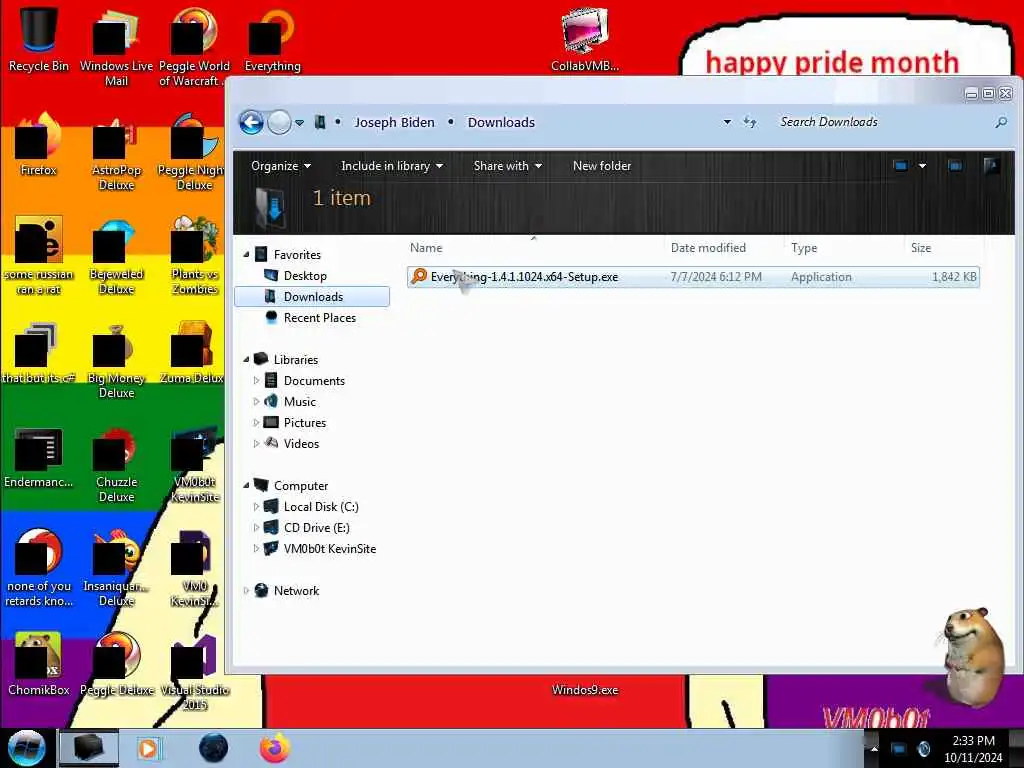Create a New folder from toolbar
Screen dimensions: 1024x768
601,166
